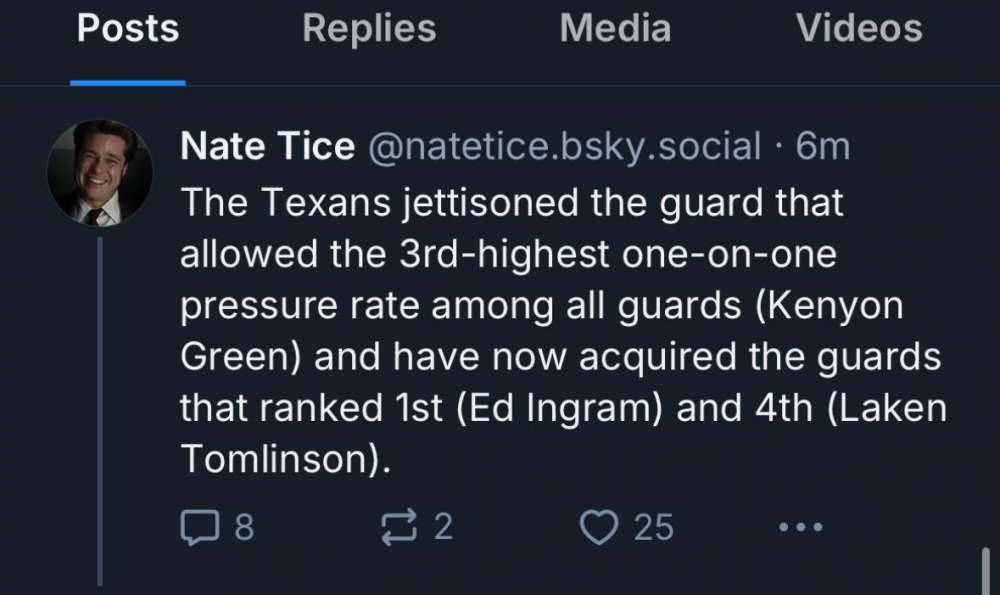The width and height of the screenshot is (1000, 595).
Task: Click the repost count number 2
Action: (x=443, y=527)
